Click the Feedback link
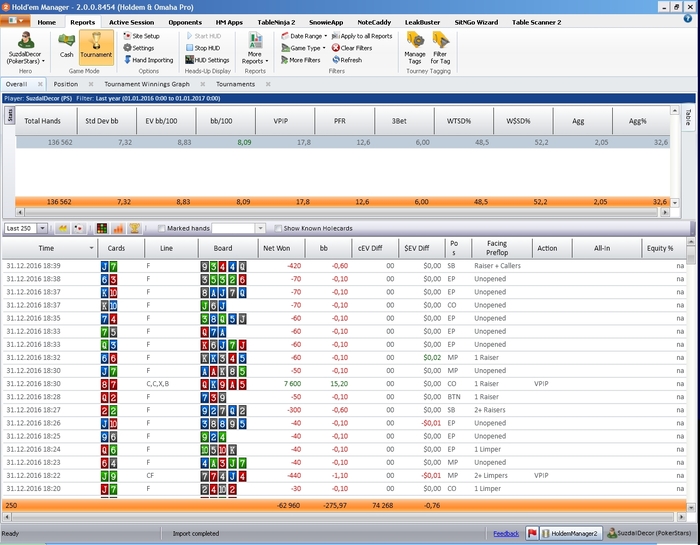This screenshot has height=545, width=700. (x=506, y=533)
